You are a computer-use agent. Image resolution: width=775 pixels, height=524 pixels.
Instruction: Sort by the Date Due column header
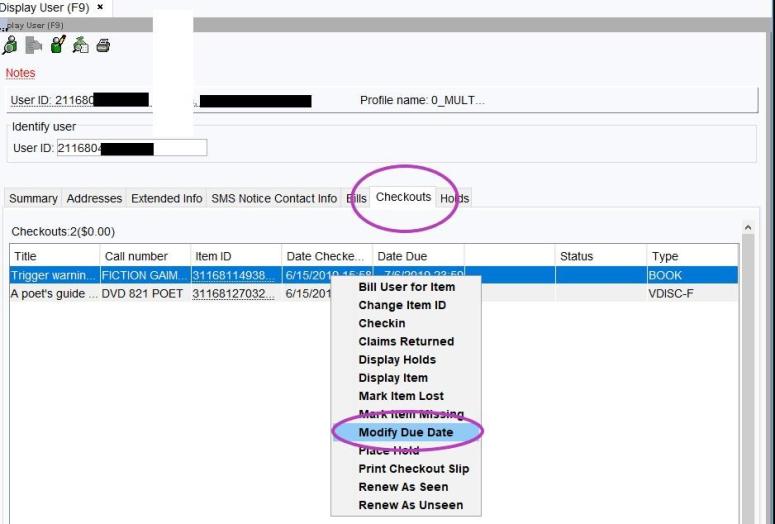click(418, 256)
